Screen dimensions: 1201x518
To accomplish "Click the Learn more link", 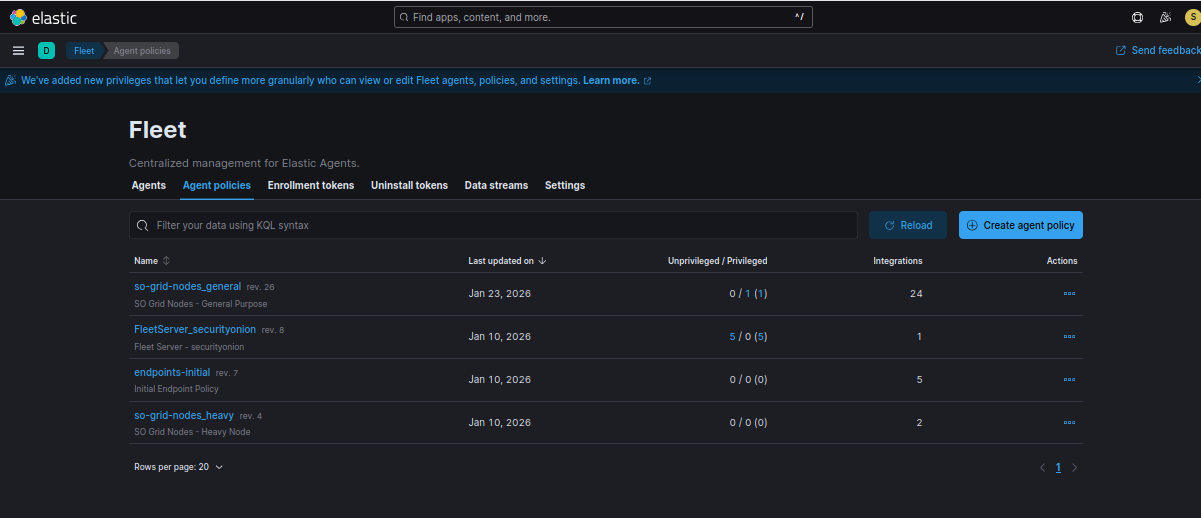I will (611, 81).
